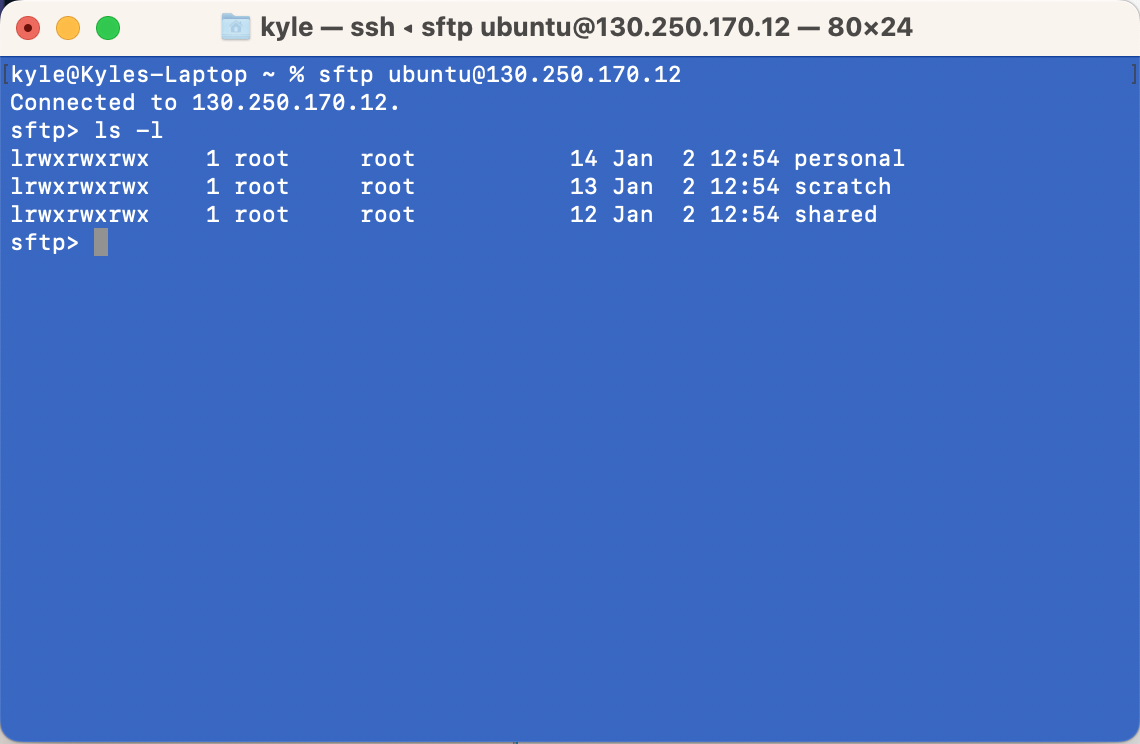Viewport: 1140px width, 744px height.
Task: Click the 'Connected to 130.250.170.12.' line
Action: [x=205, y=103]
